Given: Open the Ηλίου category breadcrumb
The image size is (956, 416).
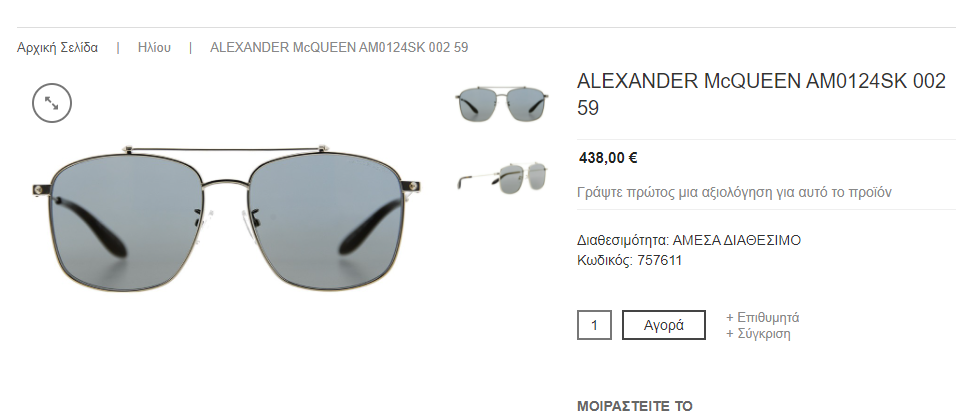Looking at the screenshot, I should [154, 48].
